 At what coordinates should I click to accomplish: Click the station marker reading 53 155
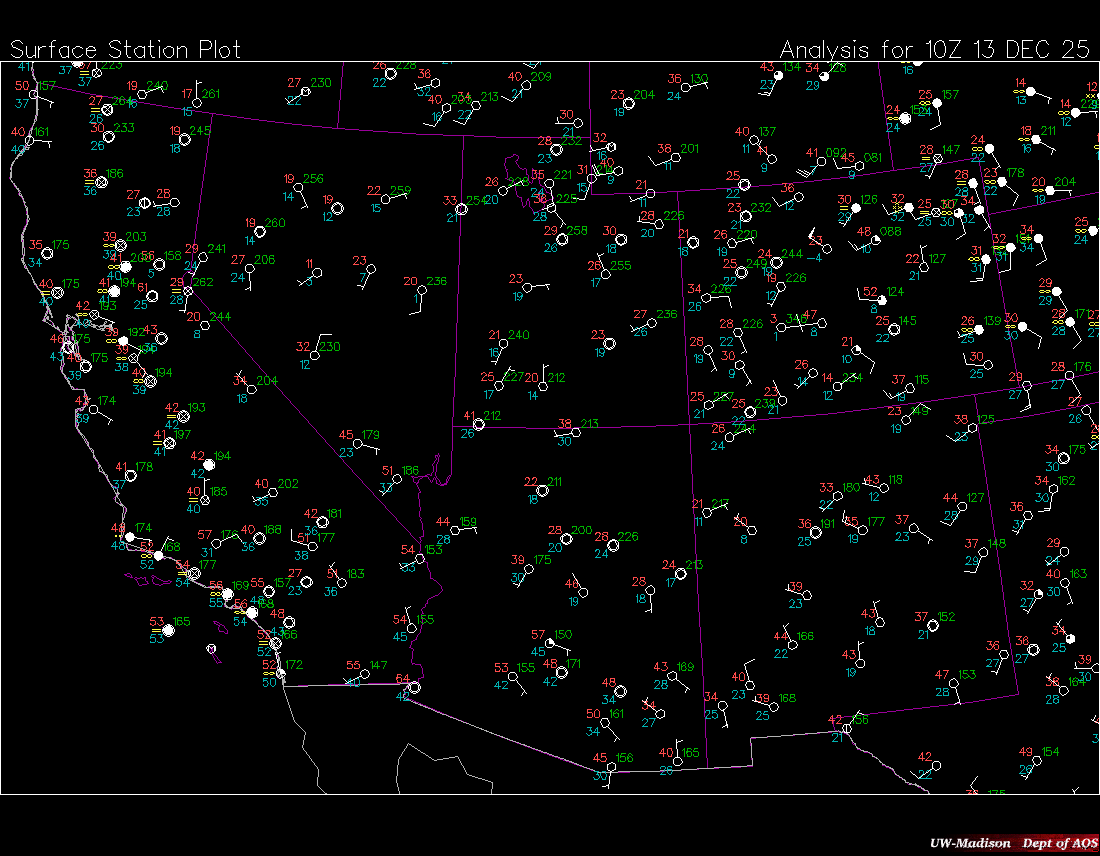[x=514, y=676]
